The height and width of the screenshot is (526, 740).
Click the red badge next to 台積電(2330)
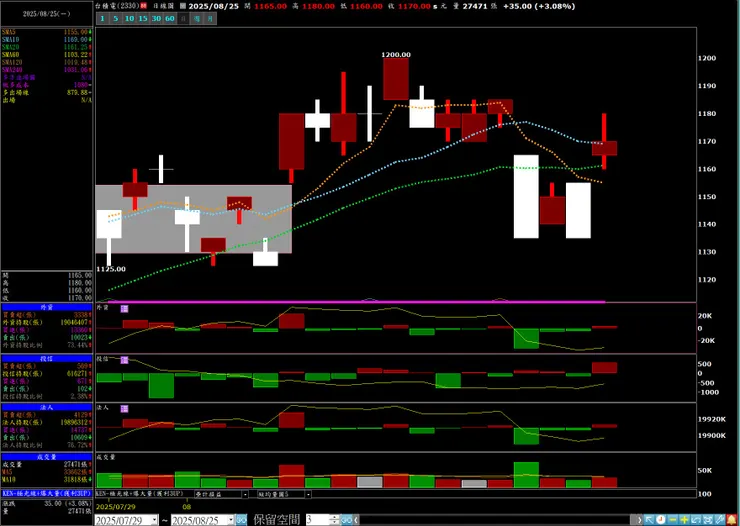143,6
